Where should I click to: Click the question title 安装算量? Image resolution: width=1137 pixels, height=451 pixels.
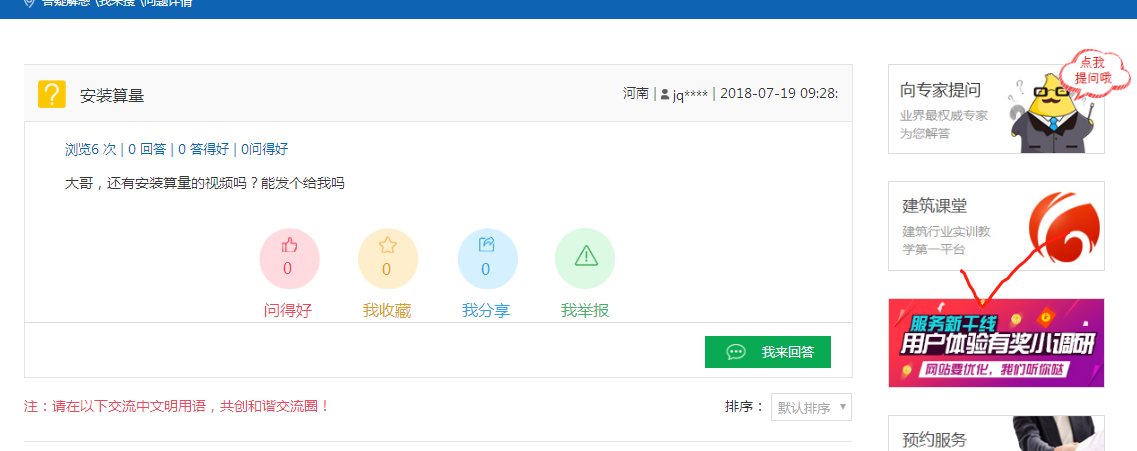112,96
